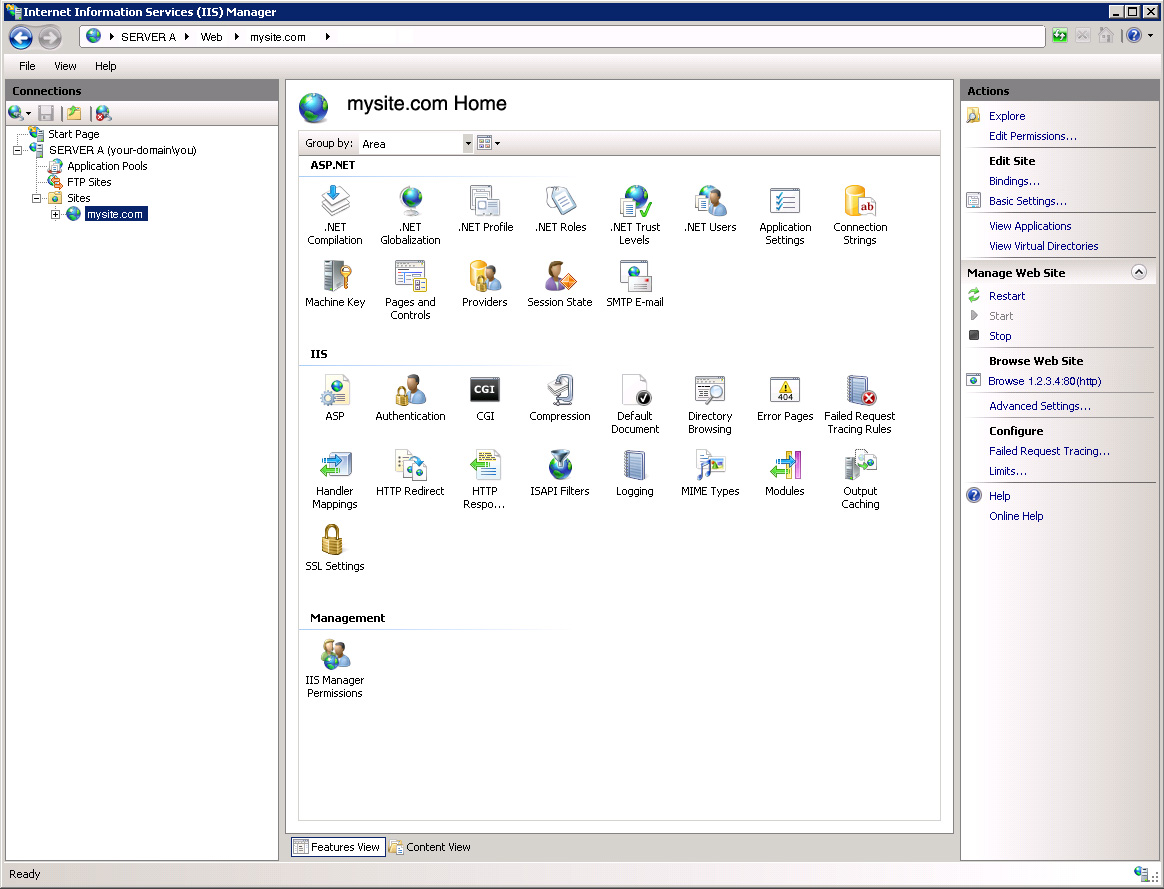1164x889 pixels.
Task: Open the File menu
Action: 27,66
